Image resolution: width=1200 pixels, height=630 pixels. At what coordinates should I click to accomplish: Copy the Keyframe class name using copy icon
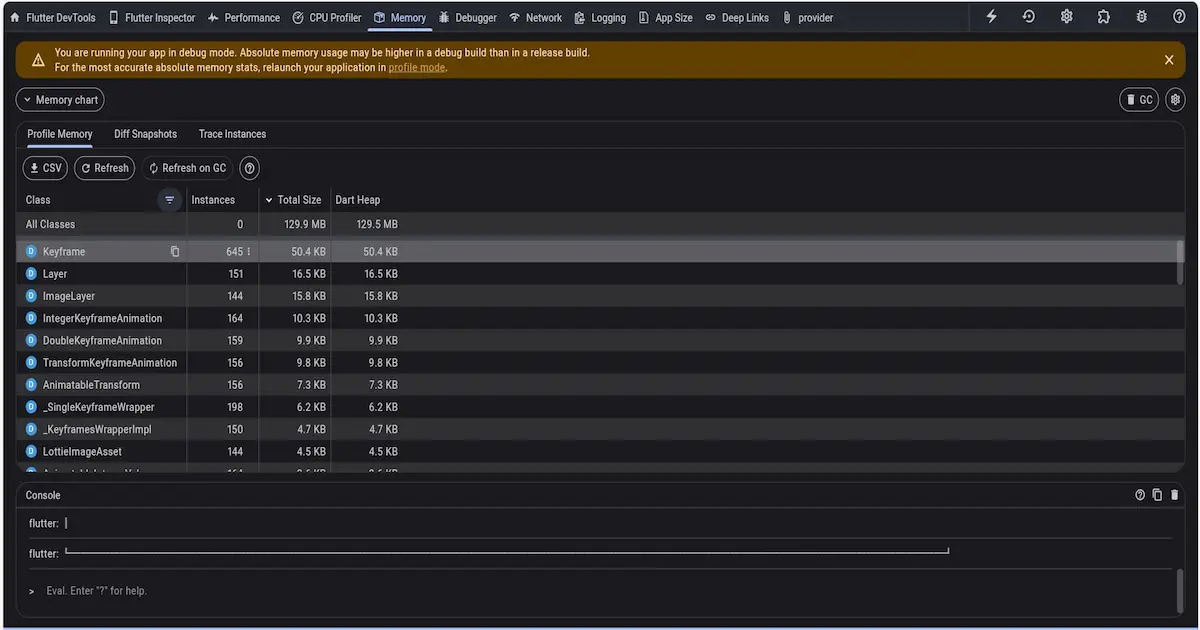[x=175, y=252]
